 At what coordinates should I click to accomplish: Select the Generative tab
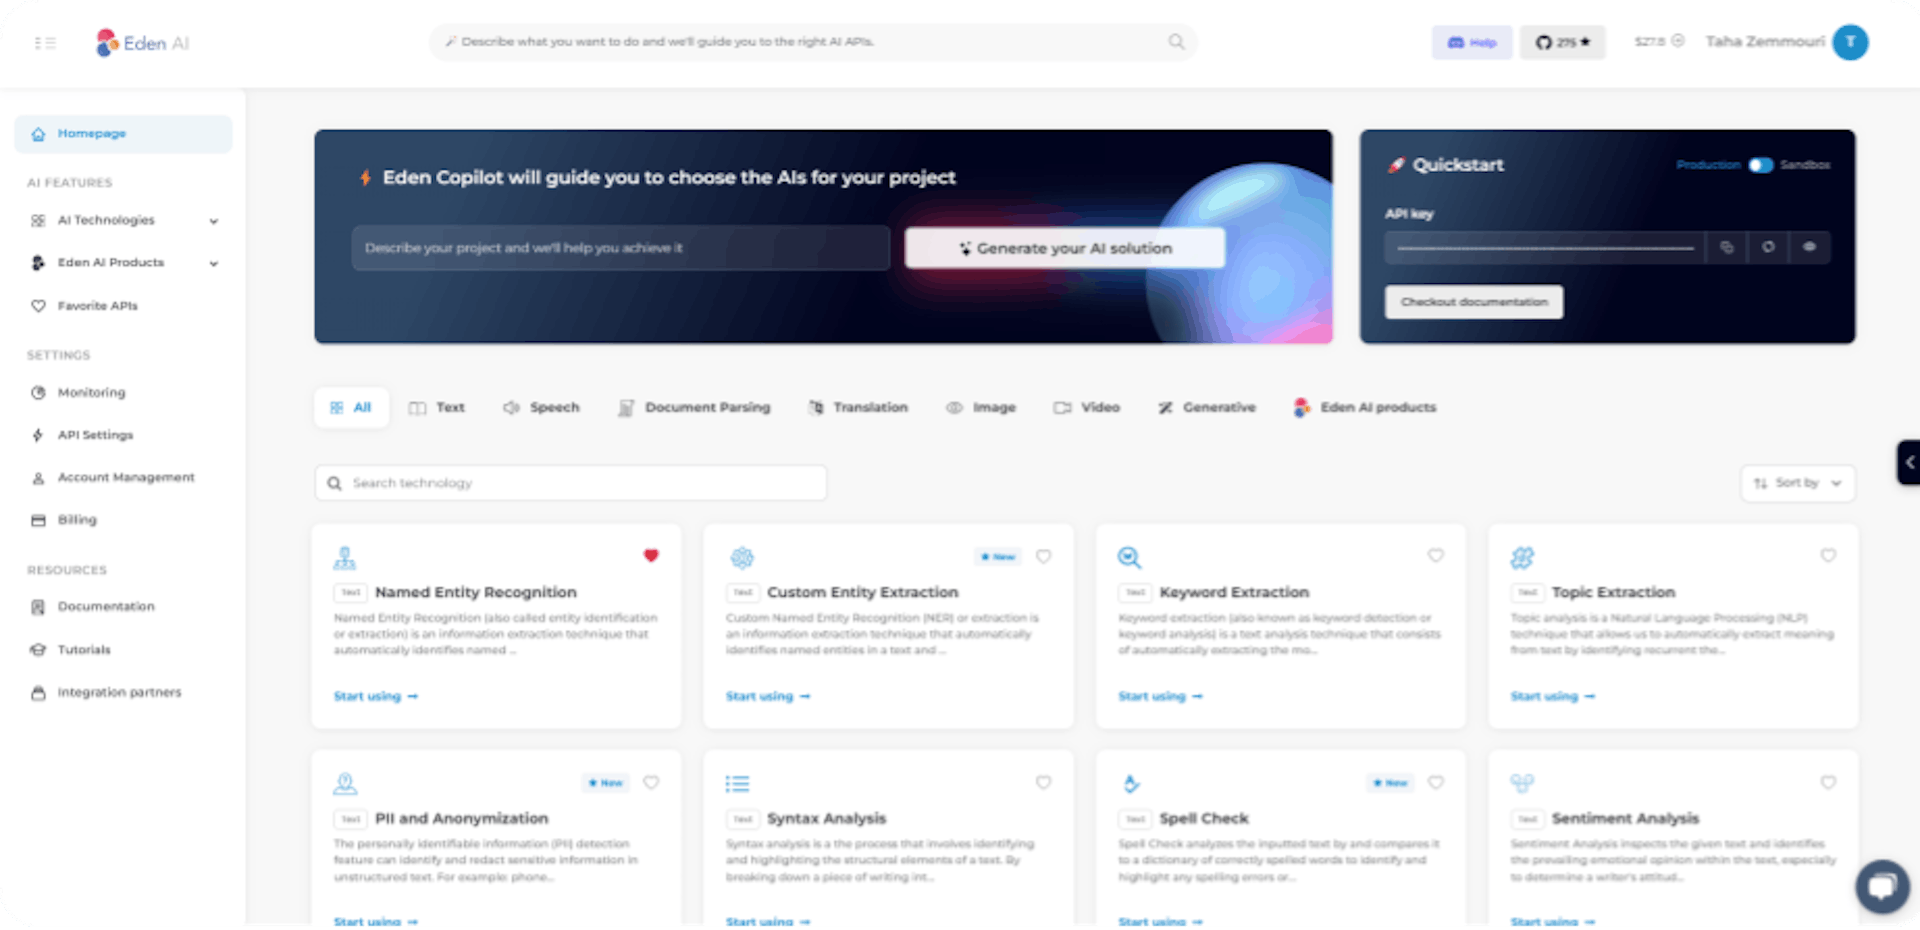pos(1207,408)
